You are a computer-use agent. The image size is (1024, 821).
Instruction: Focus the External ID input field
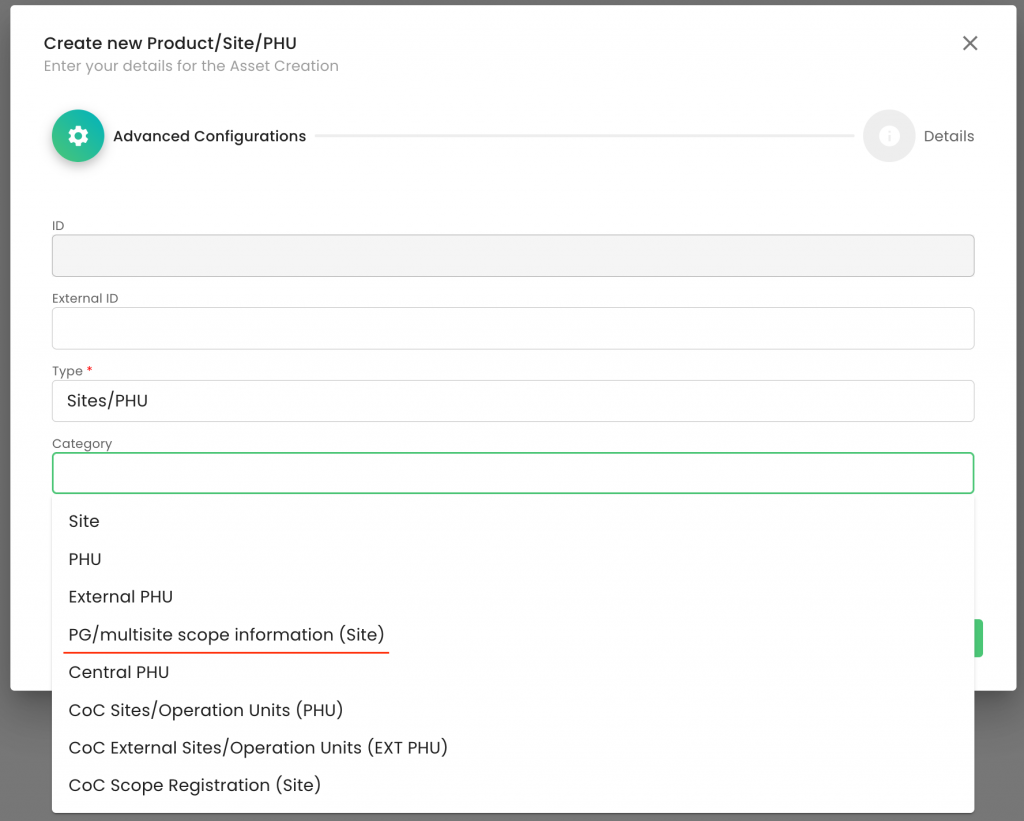(x=512, y=328)
